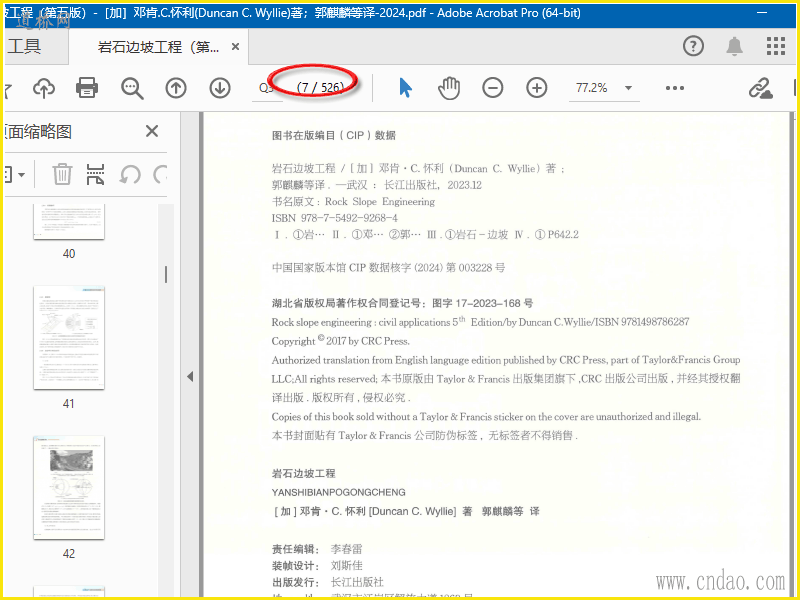Click the page number input field

(x=267, y=88)
